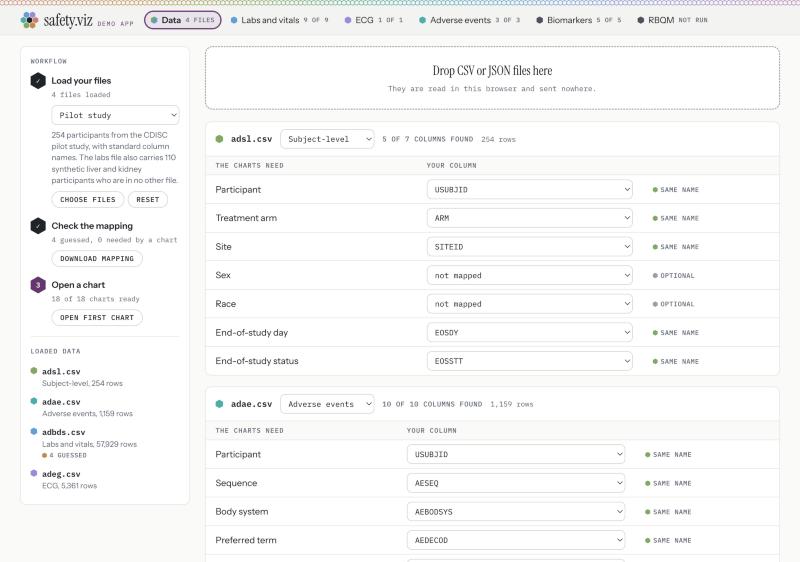Viewport: 800px width, 562px height.
Task: Open the adsl.csv Subject-level file type dropdown
Action: tap(327, 139)
